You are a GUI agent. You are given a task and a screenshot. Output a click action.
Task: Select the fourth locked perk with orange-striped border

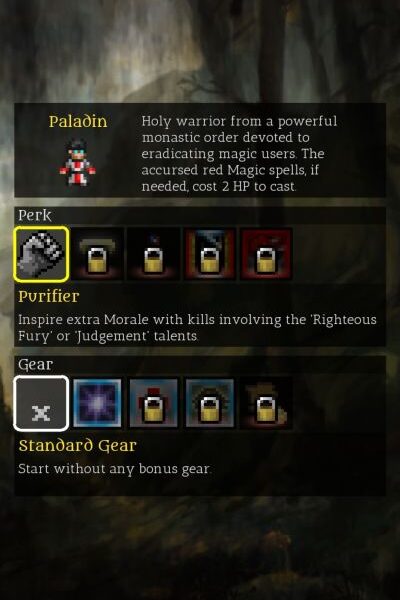pos(210,254)
